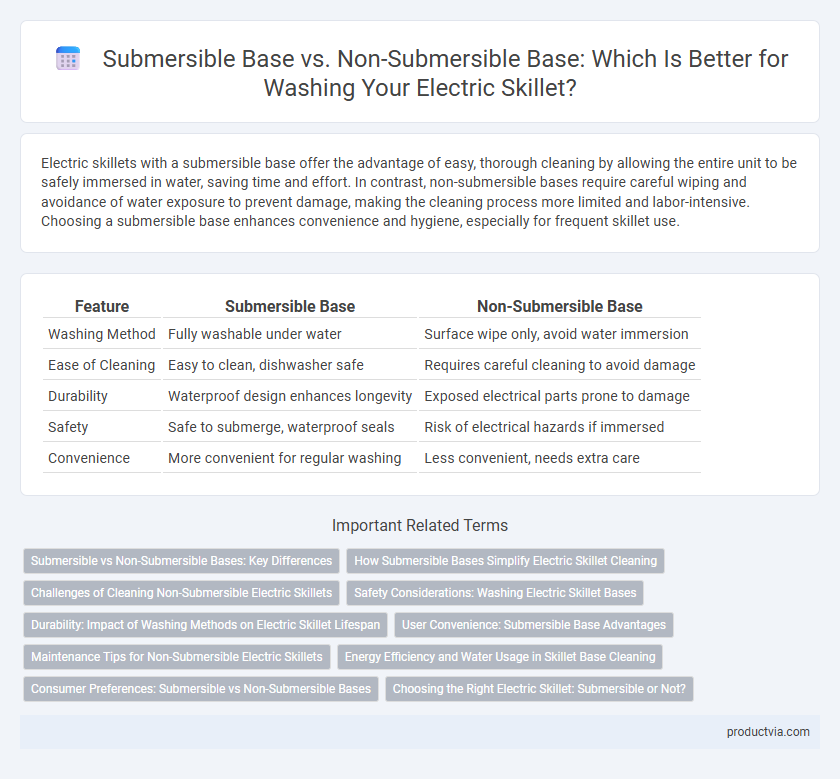840x779 pixels.
Task: Open 'How Submersible Bases Simplify Electric Skillet Cleaning'
Action: point(506,561)
